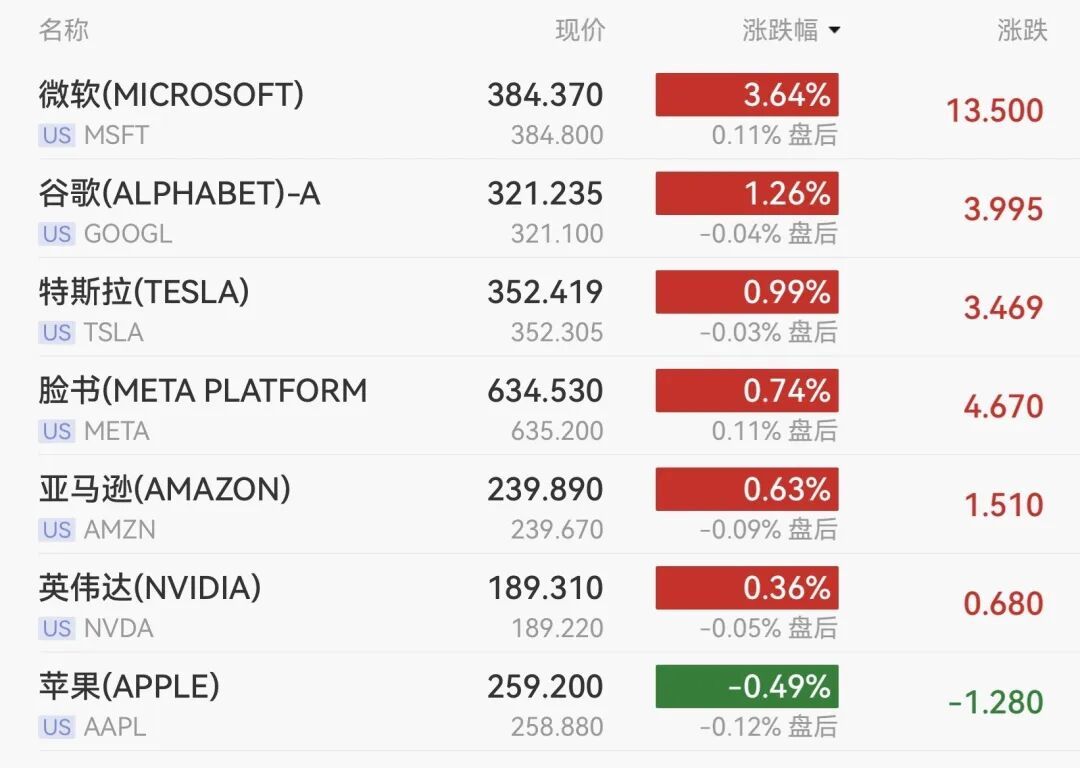Image resolution: width=1080 pixels, height=768 pixels.
Task: Click the US badge beside META ticker
Action: 57,431
